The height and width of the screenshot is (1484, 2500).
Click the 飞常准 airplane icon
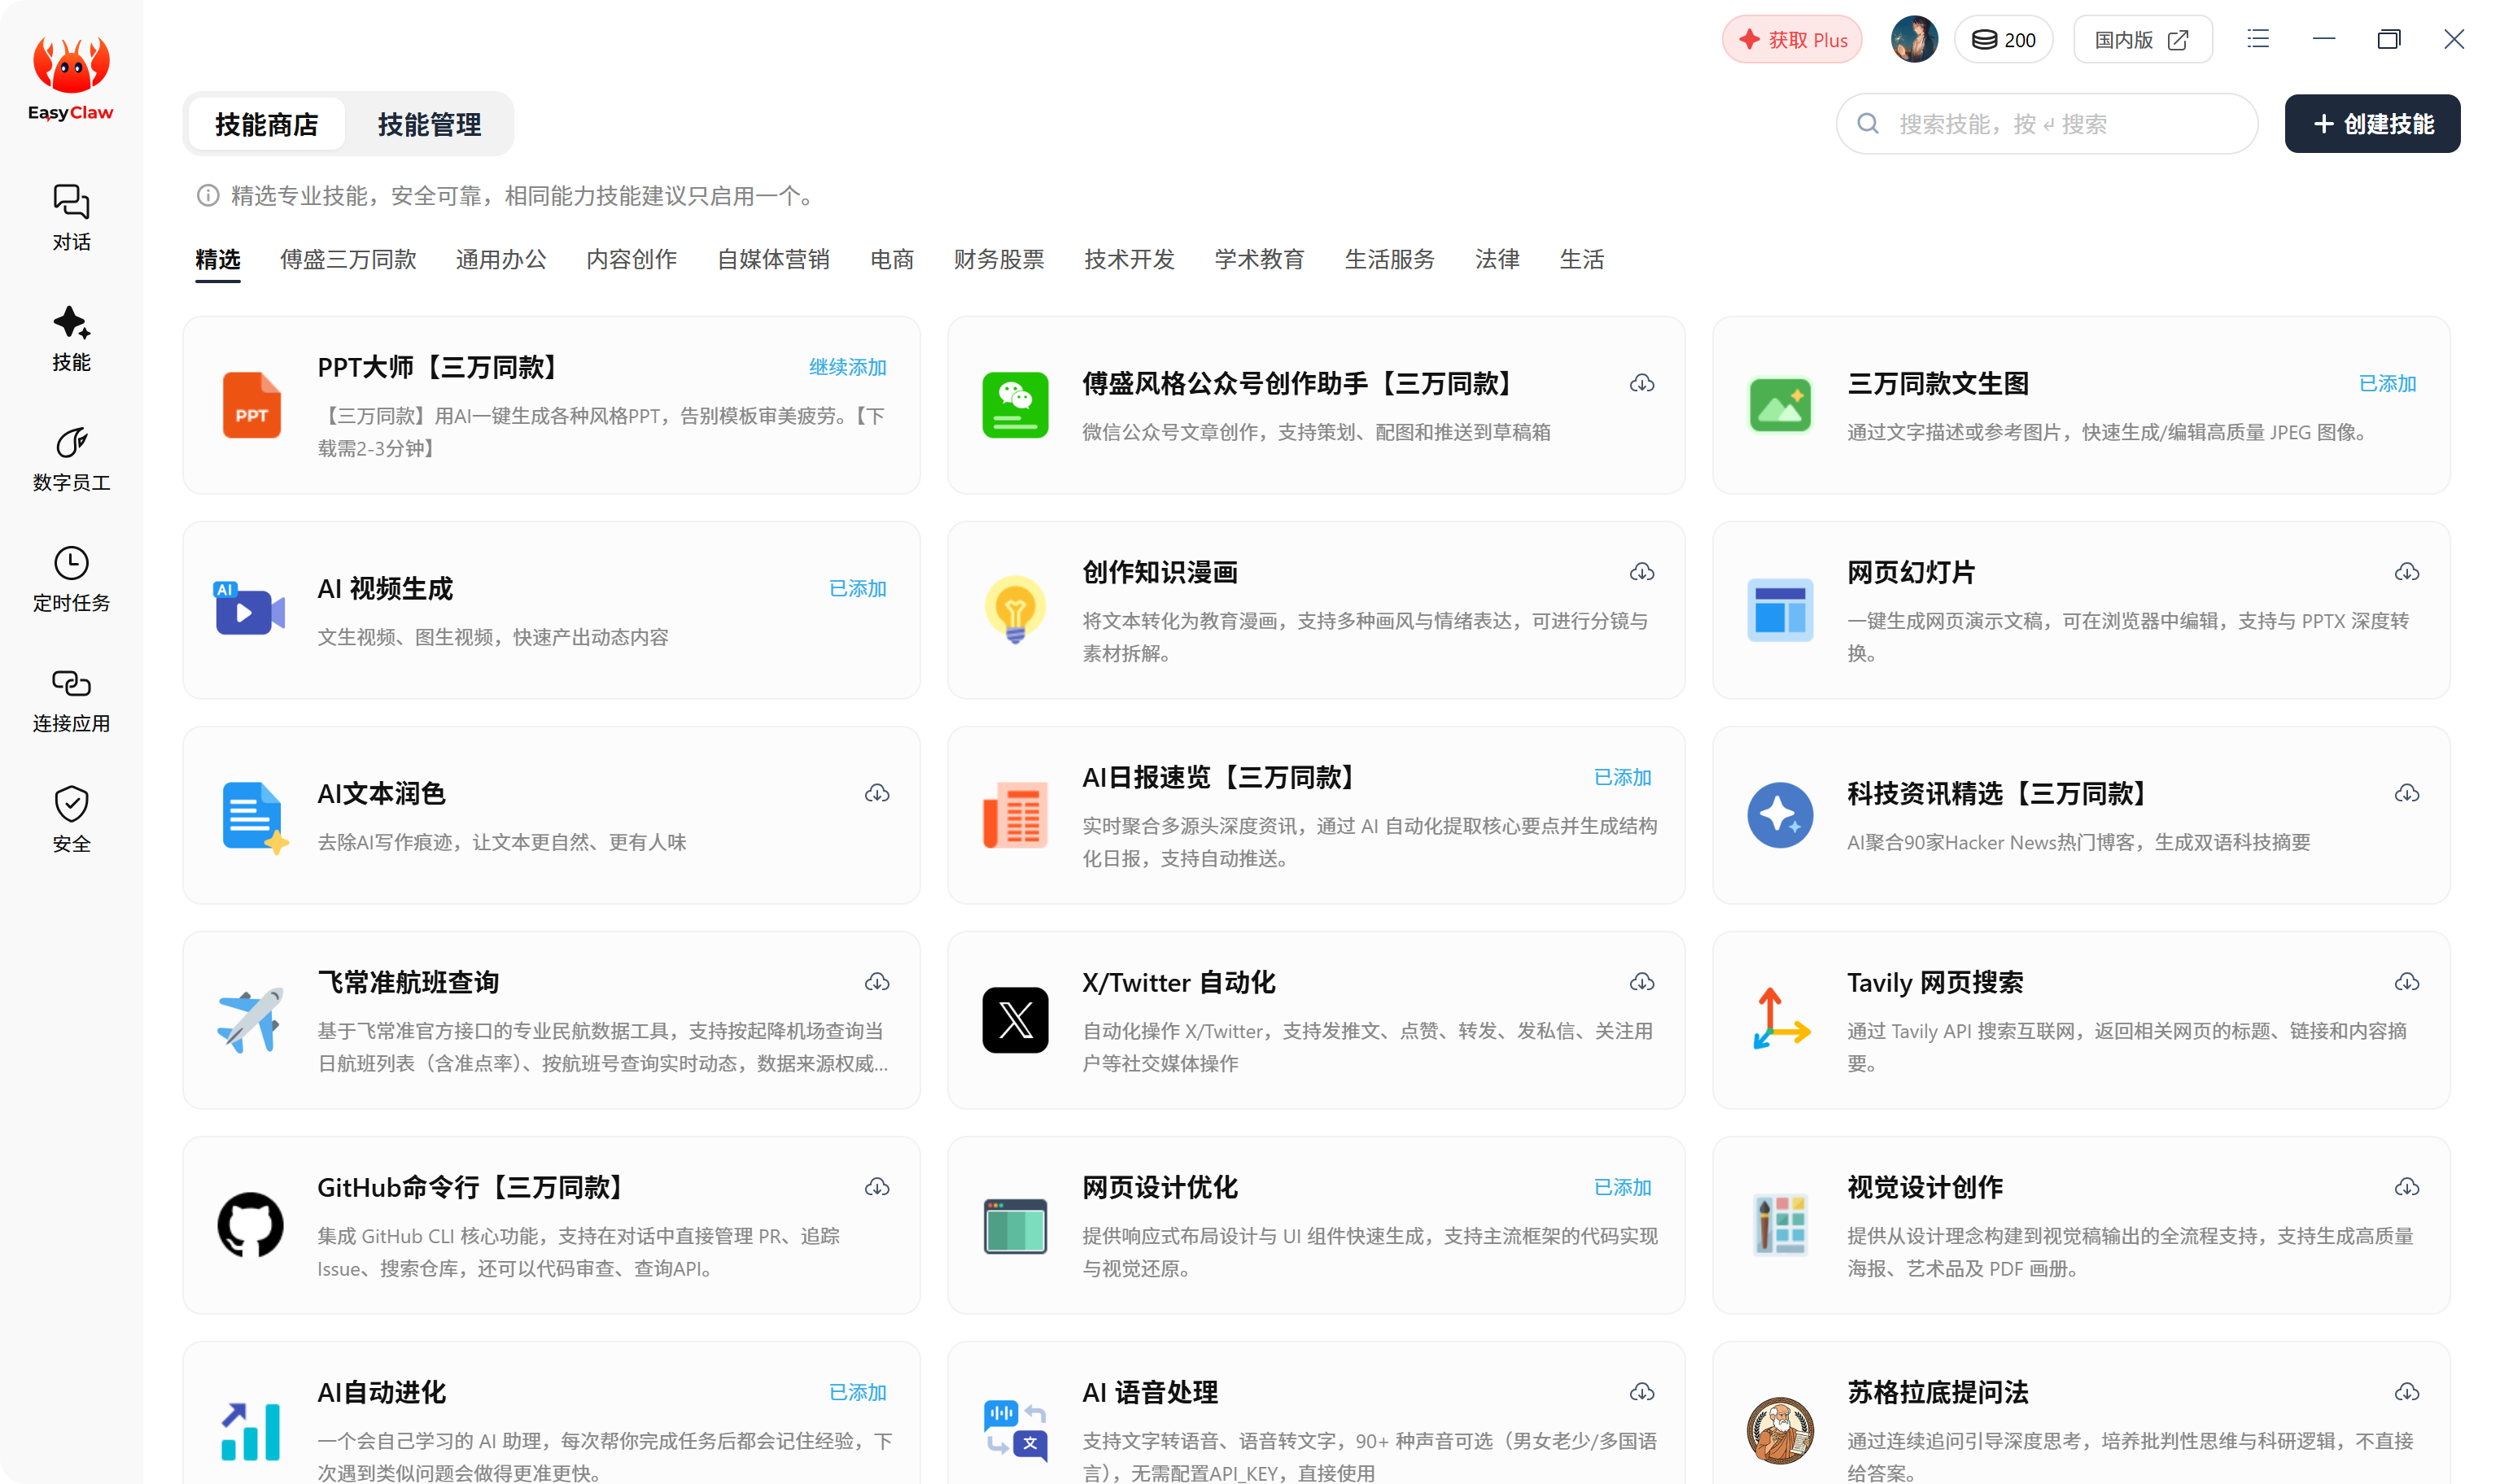[x=250, y=1020]
